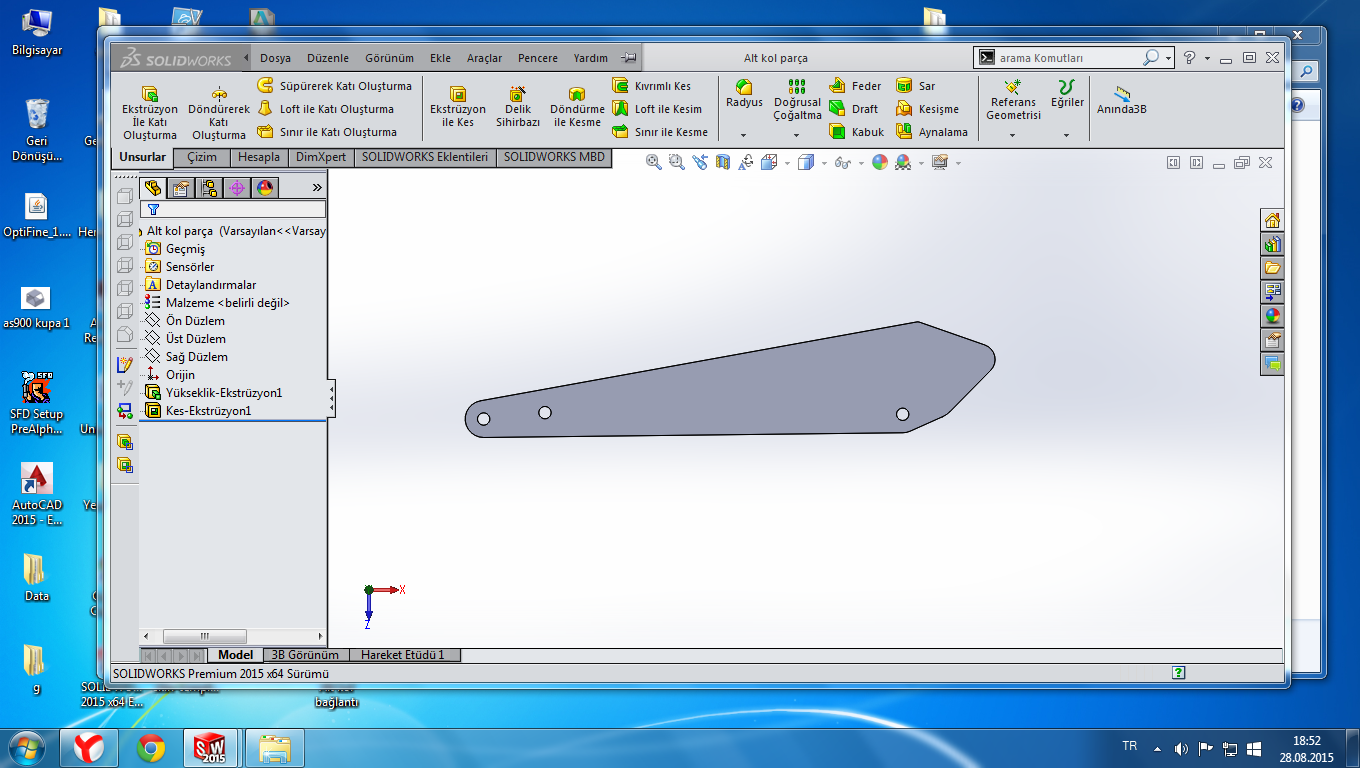The height and width of the screenshot is (768, 1360).
Task: Click the Kabuk shell tool
Action: point(857,132)
